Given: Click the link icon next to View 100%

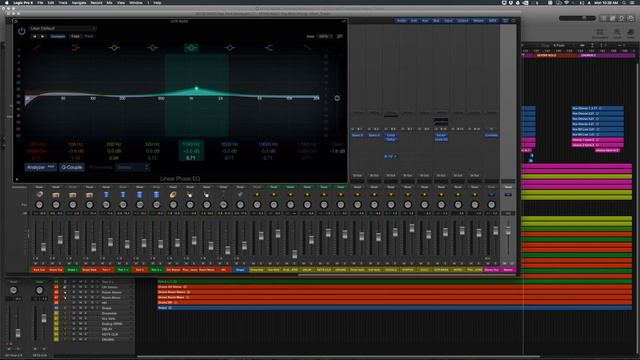Looking at the screenshot, I should coord(340,36).
